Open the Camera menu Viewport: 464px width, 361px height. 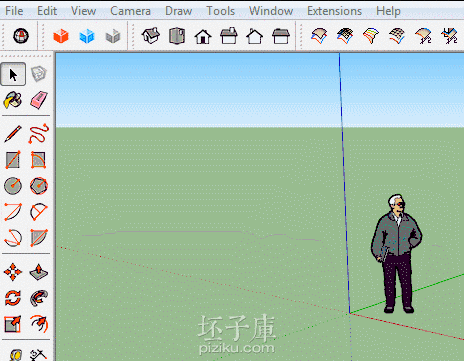pyautogui.click(x=130, y=11)
